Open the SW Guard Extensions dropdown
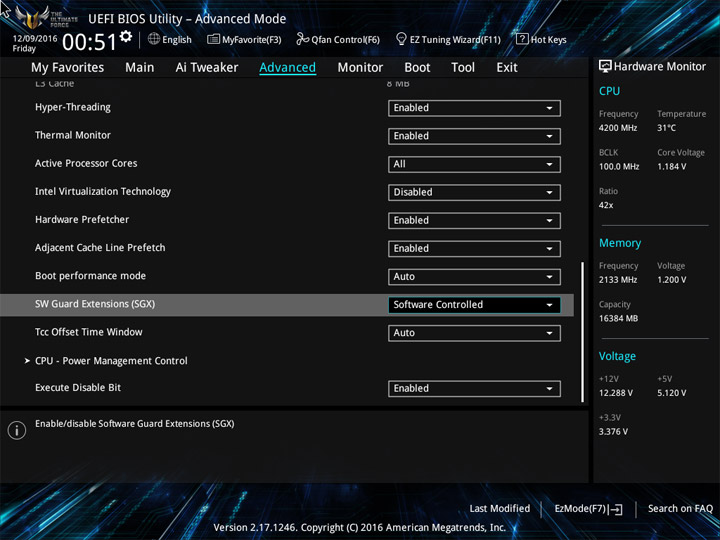The image size is (720, 540). click(x=474, y=305)
